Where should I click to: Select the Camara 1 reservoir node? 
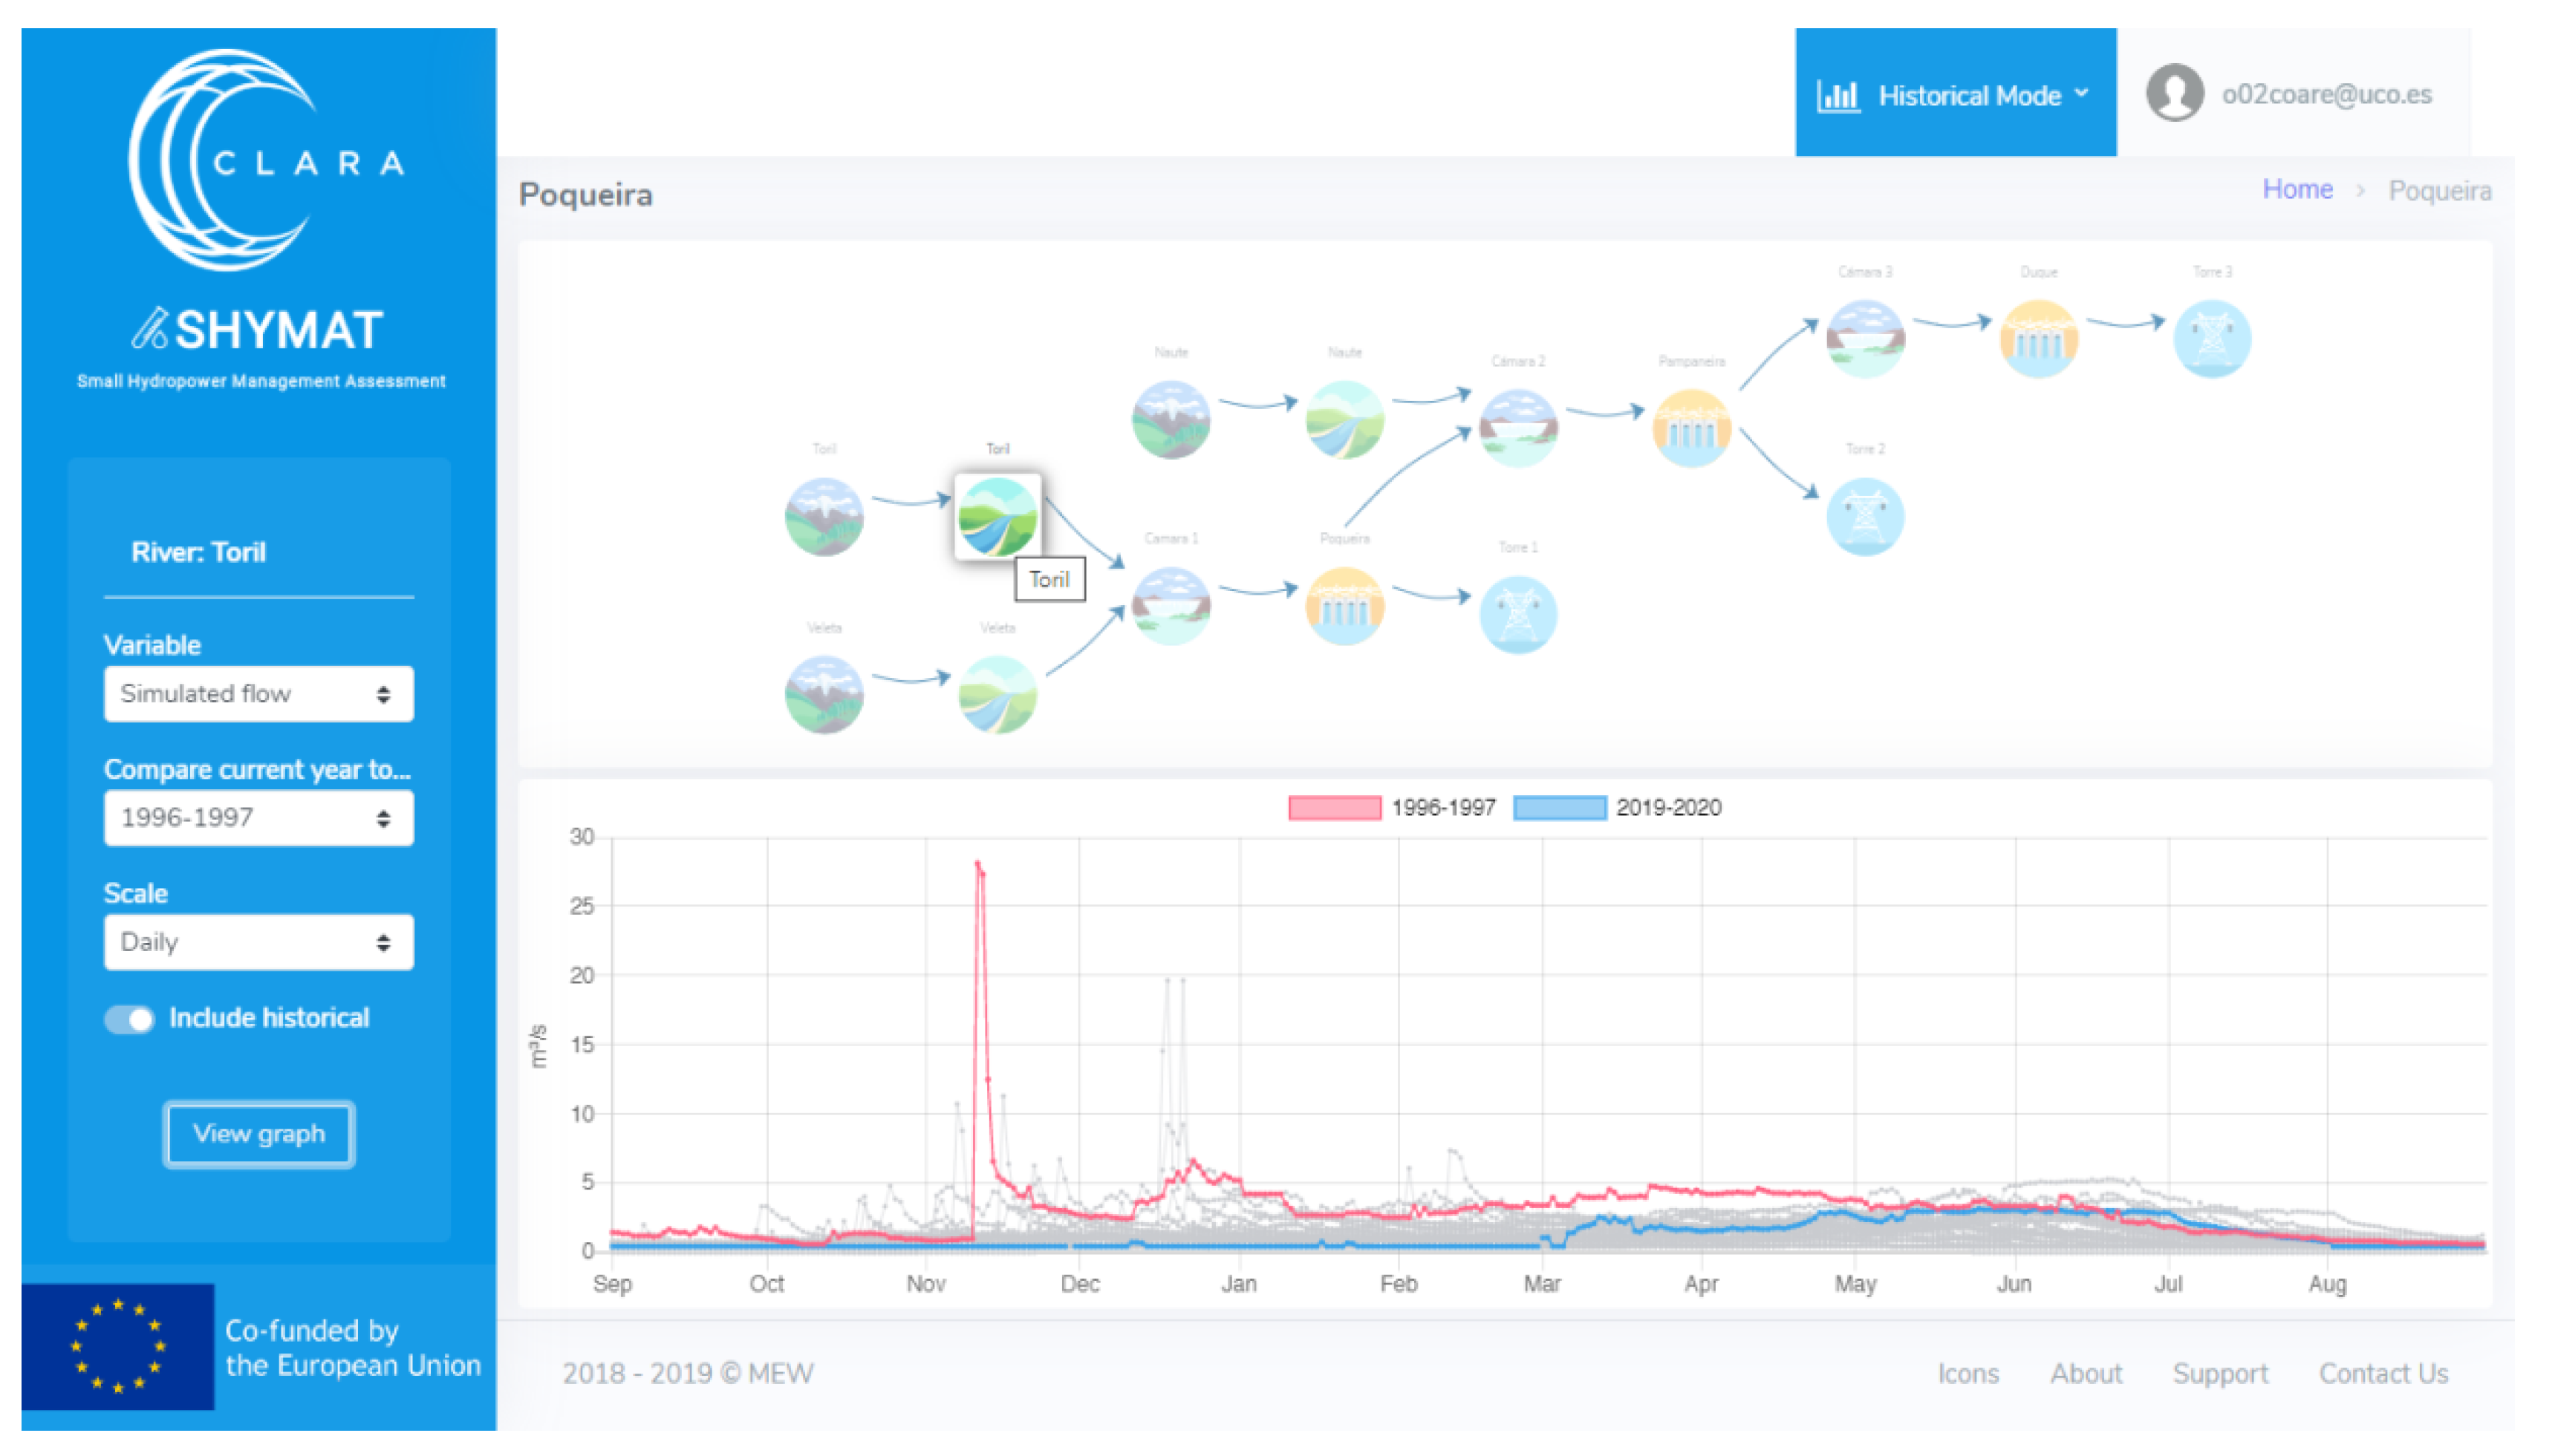[x=1170, y=605]
